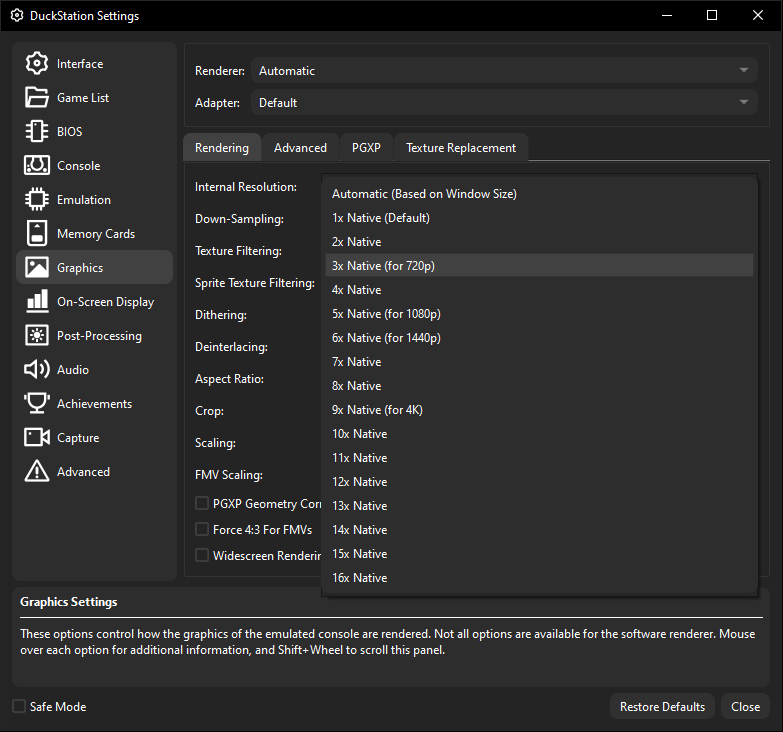783x732 pixels.
Task: Open the On-Screen Display settings page
Action: click(x=94, y=301)
